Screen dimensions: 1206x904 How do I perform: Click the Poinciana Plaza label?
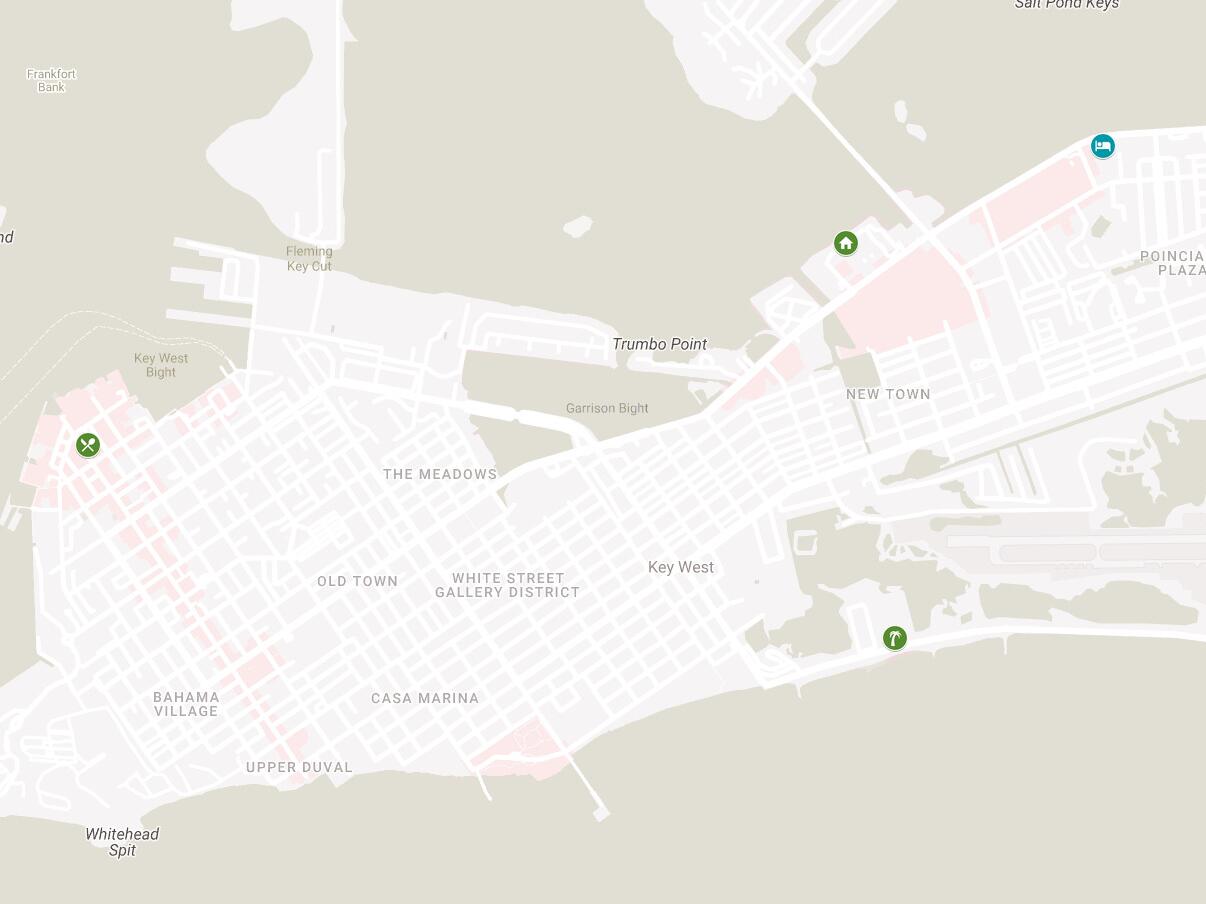[x=1173, y=263]
